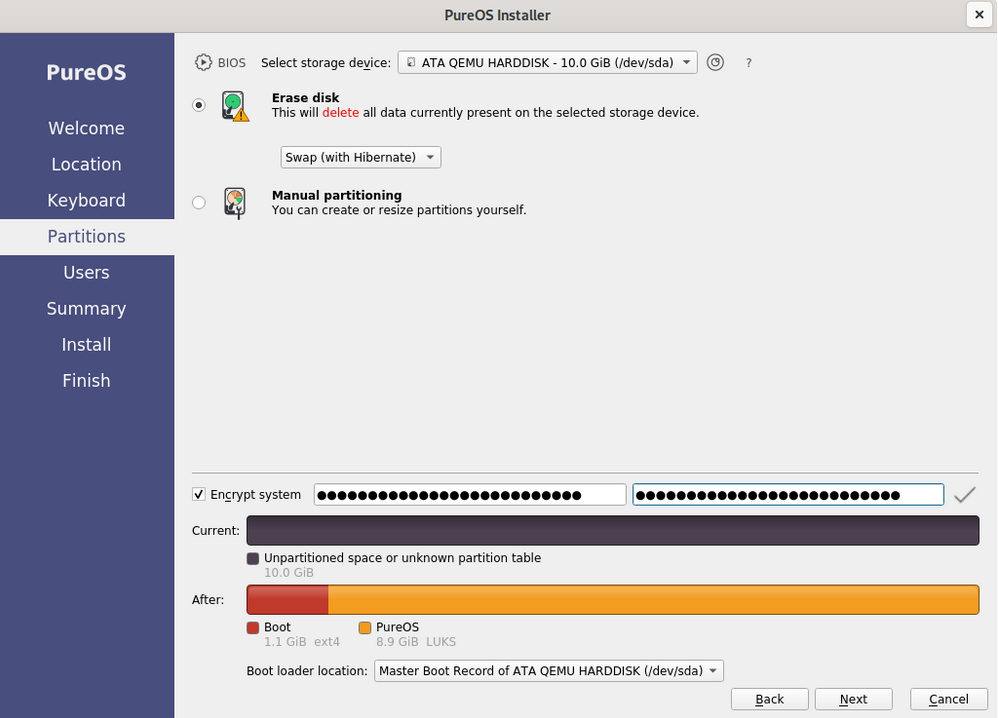This screenshot has width=998, height=718.
Task: Select the Partitions step in sidebar
Action: tap(87, 237)
